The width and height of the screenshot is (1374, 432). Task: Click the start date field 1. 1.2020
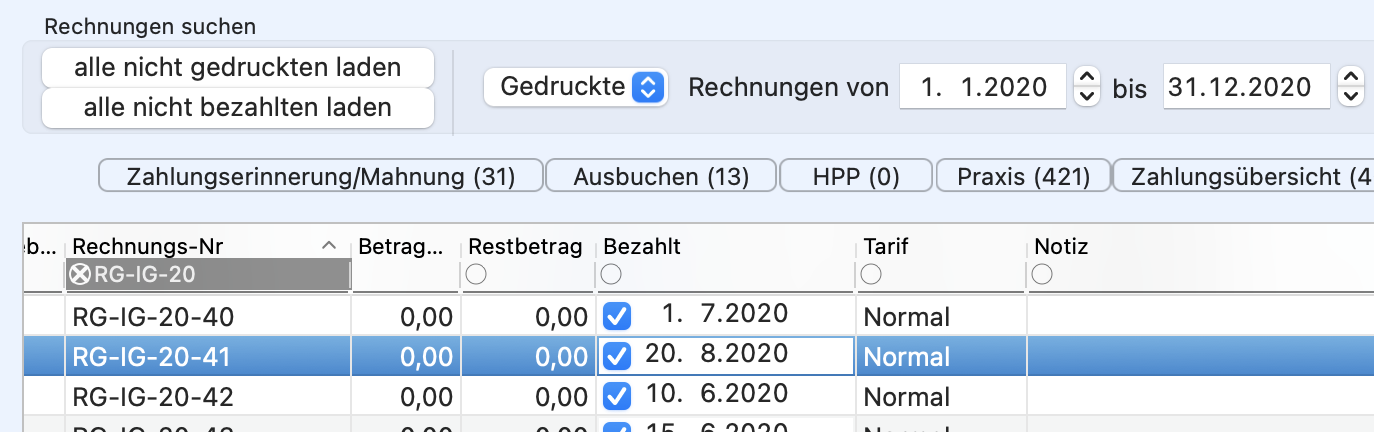tap(985, 87)
